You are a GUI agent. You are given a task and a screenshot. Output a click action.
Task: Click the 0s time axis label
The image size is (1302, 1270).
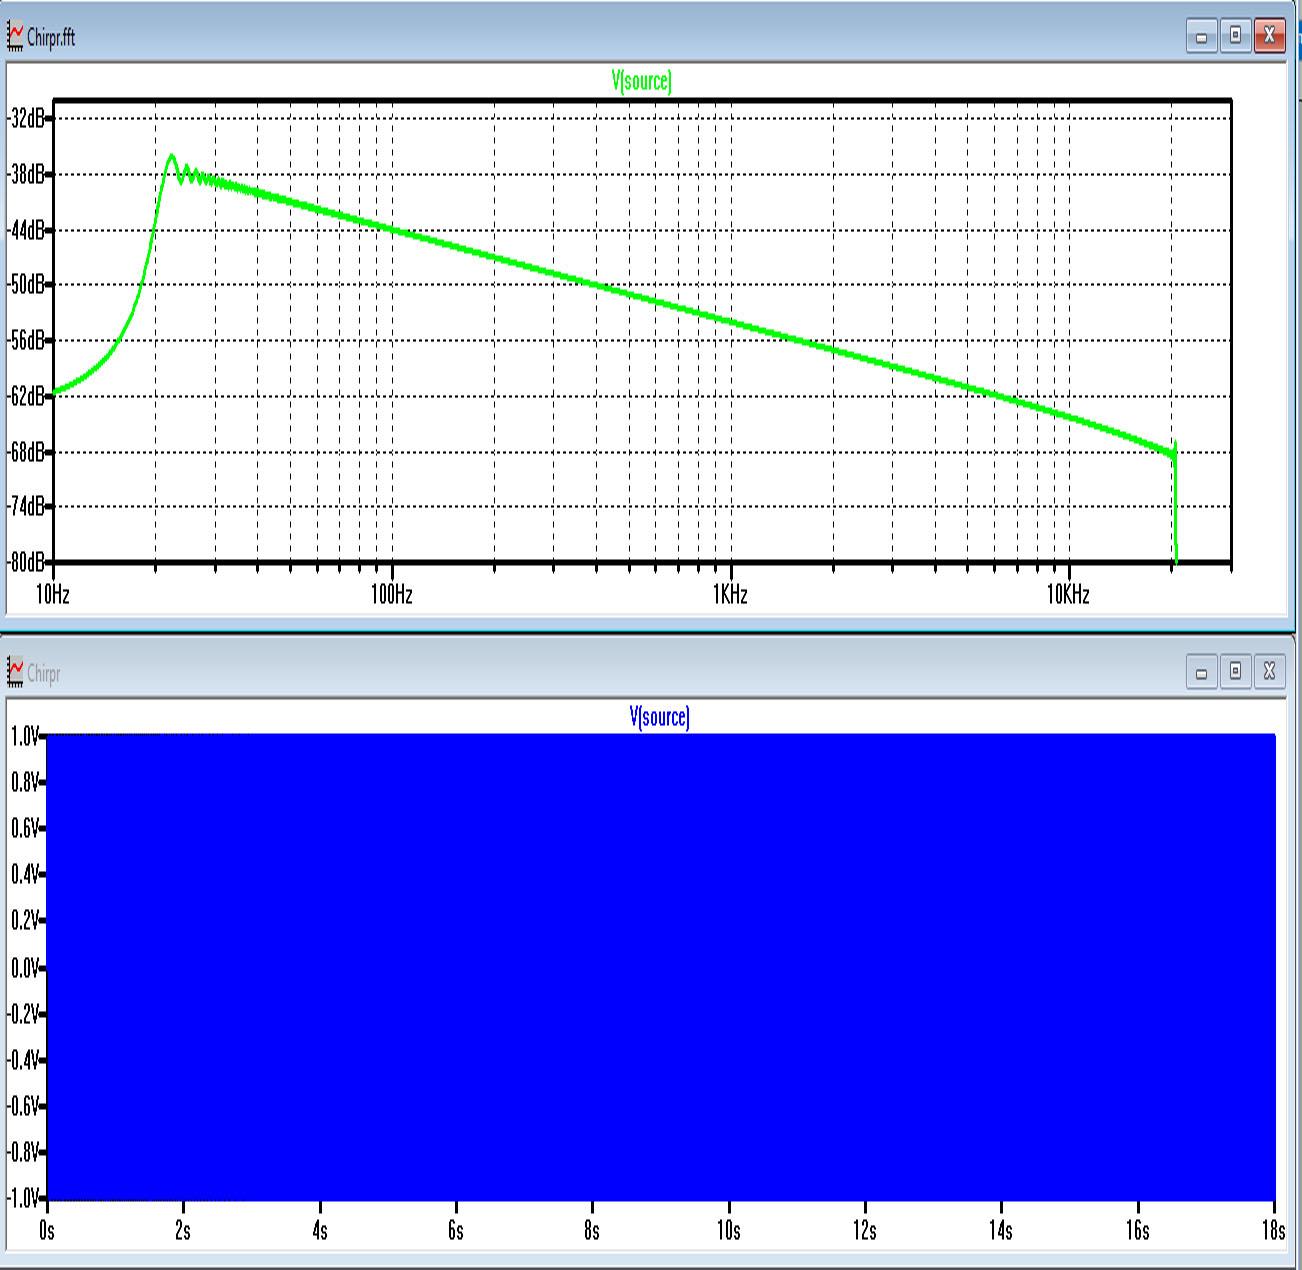pyautogui.click(x=46, y=1230)
